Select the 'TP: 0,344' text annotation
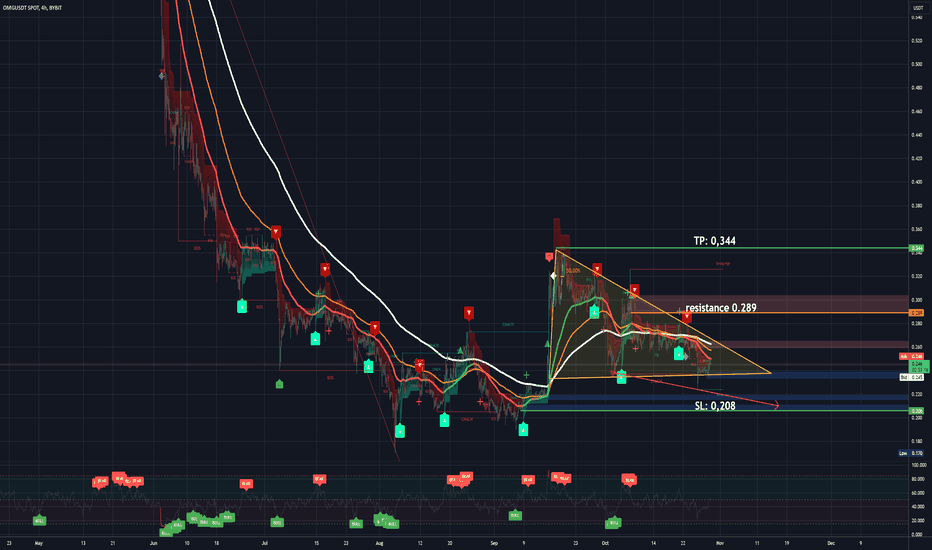This screenshot has height=550, width=932. [714, 241]
